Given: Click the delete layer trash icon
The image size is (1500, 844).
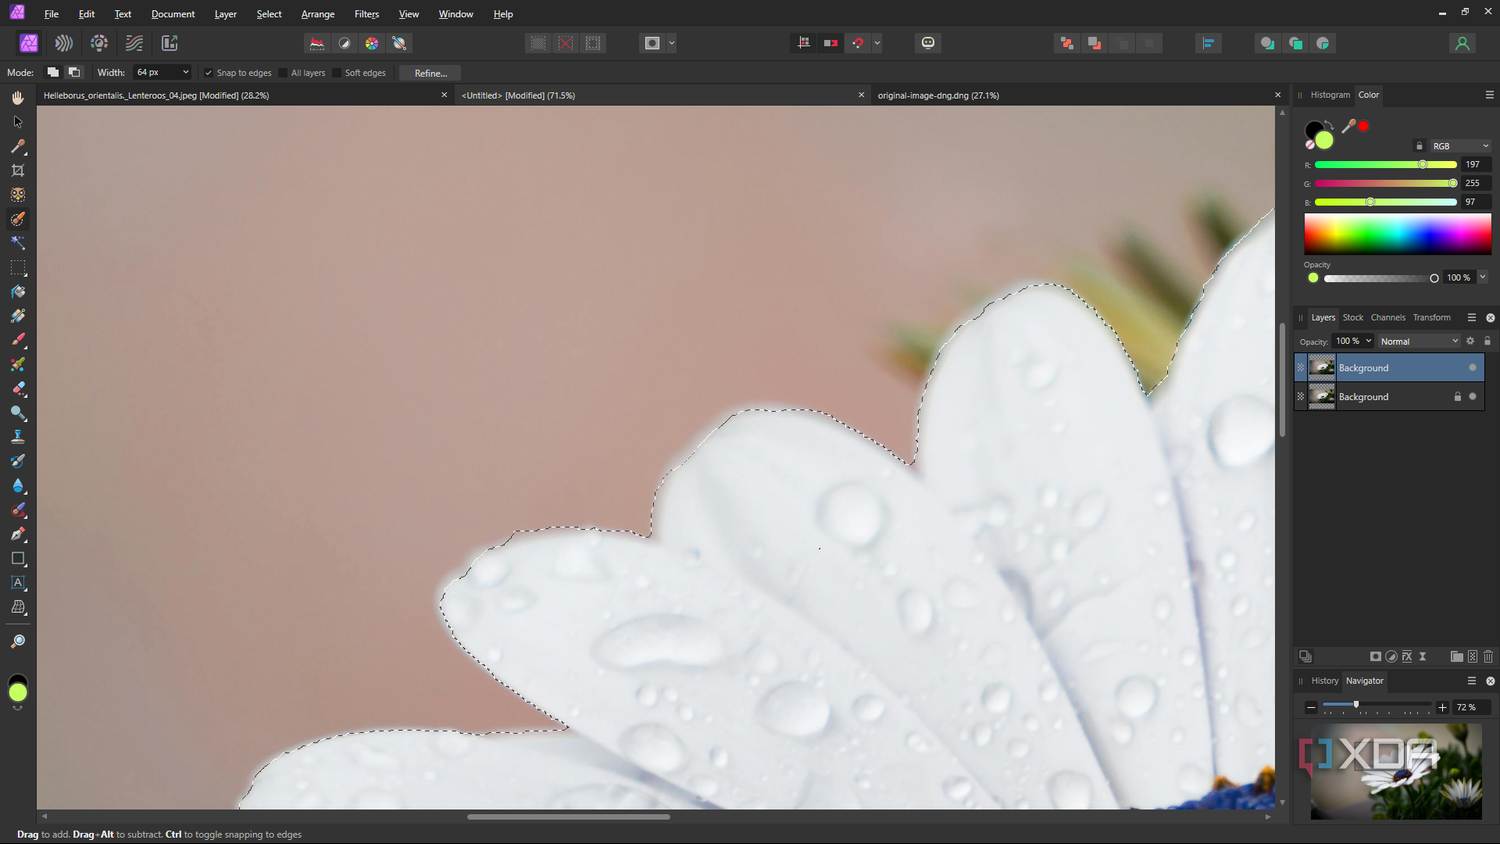Looking at the screenshot, I should pos(1488,657).
